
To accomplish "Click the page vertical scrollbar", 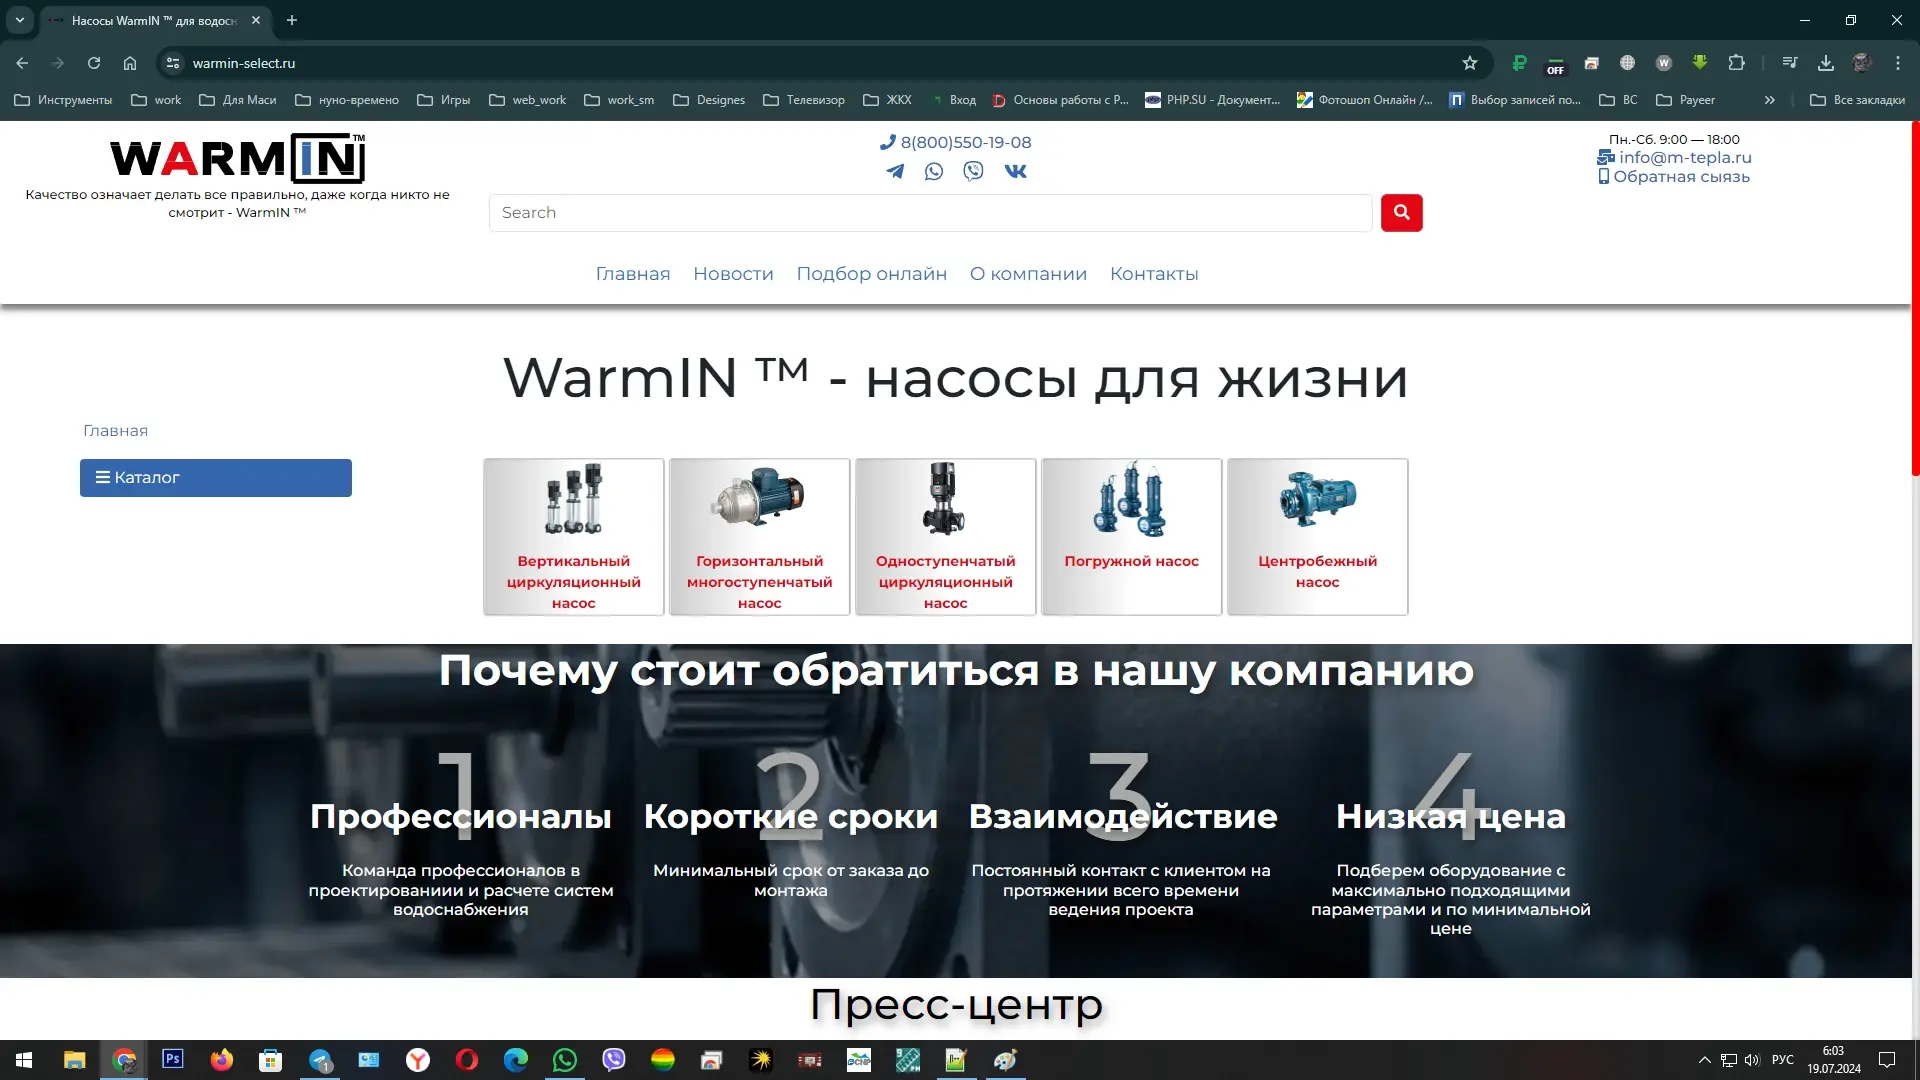I will (x=1915, y=298).
